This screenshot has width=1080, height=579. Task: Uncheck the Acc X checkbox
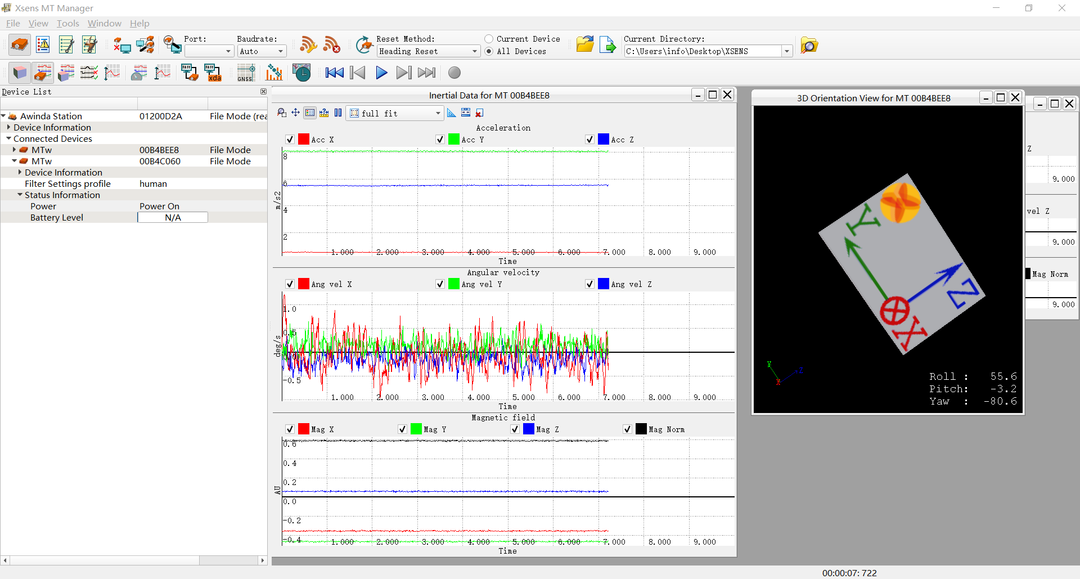(290, 140)
